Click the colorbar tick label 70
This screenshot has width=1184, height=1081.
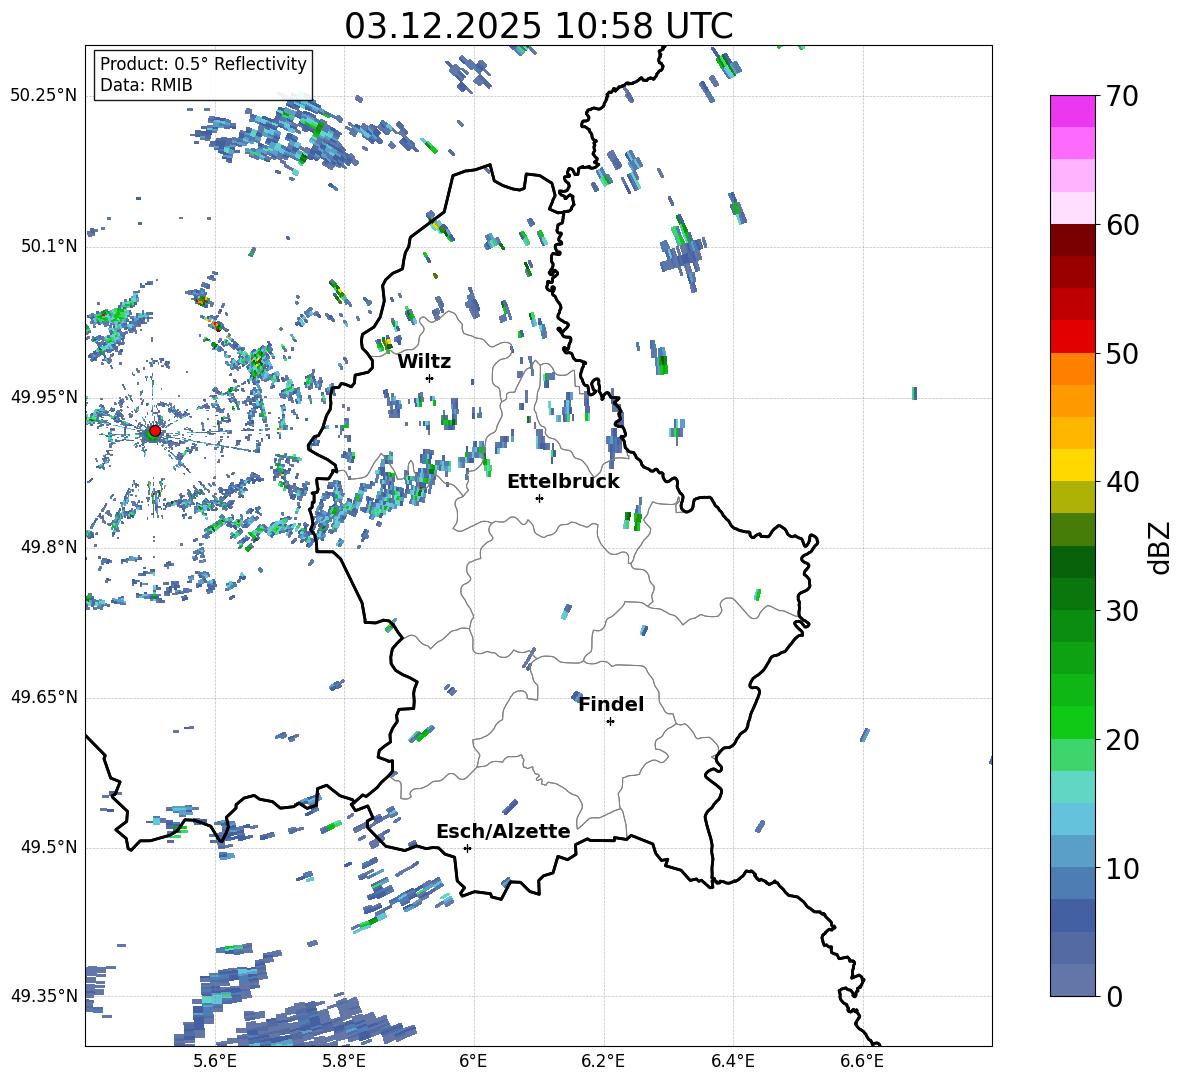(1122, 96)
